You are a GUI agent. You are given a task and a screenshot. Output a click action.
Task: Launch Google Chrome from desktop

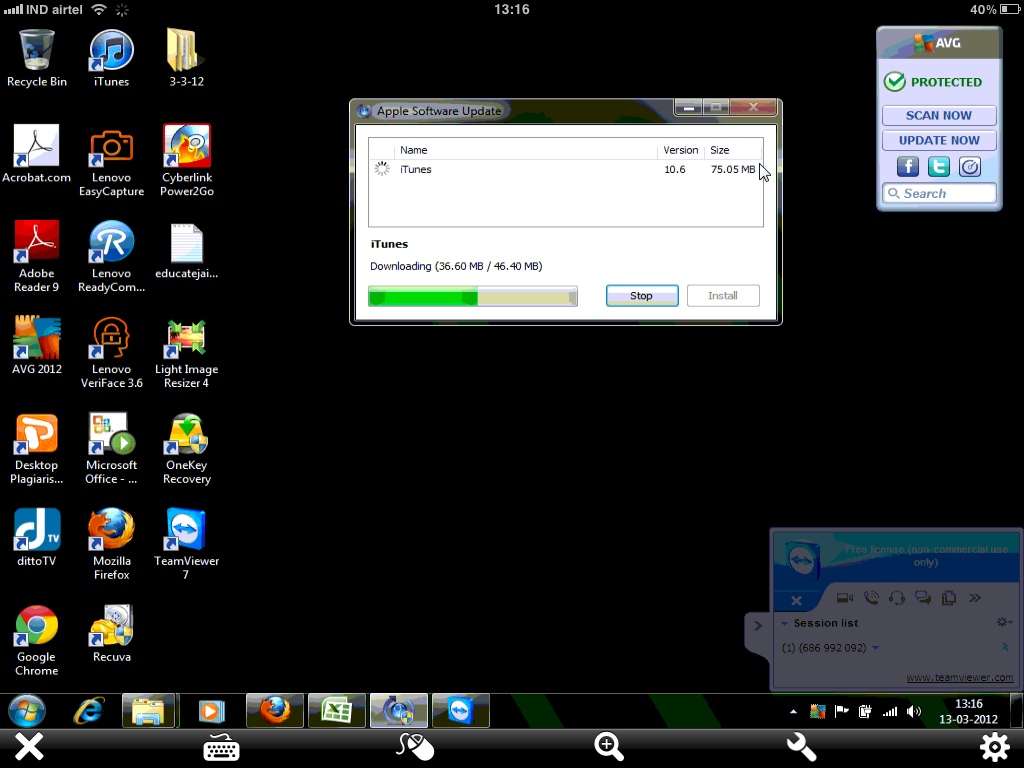click(37, 640)
